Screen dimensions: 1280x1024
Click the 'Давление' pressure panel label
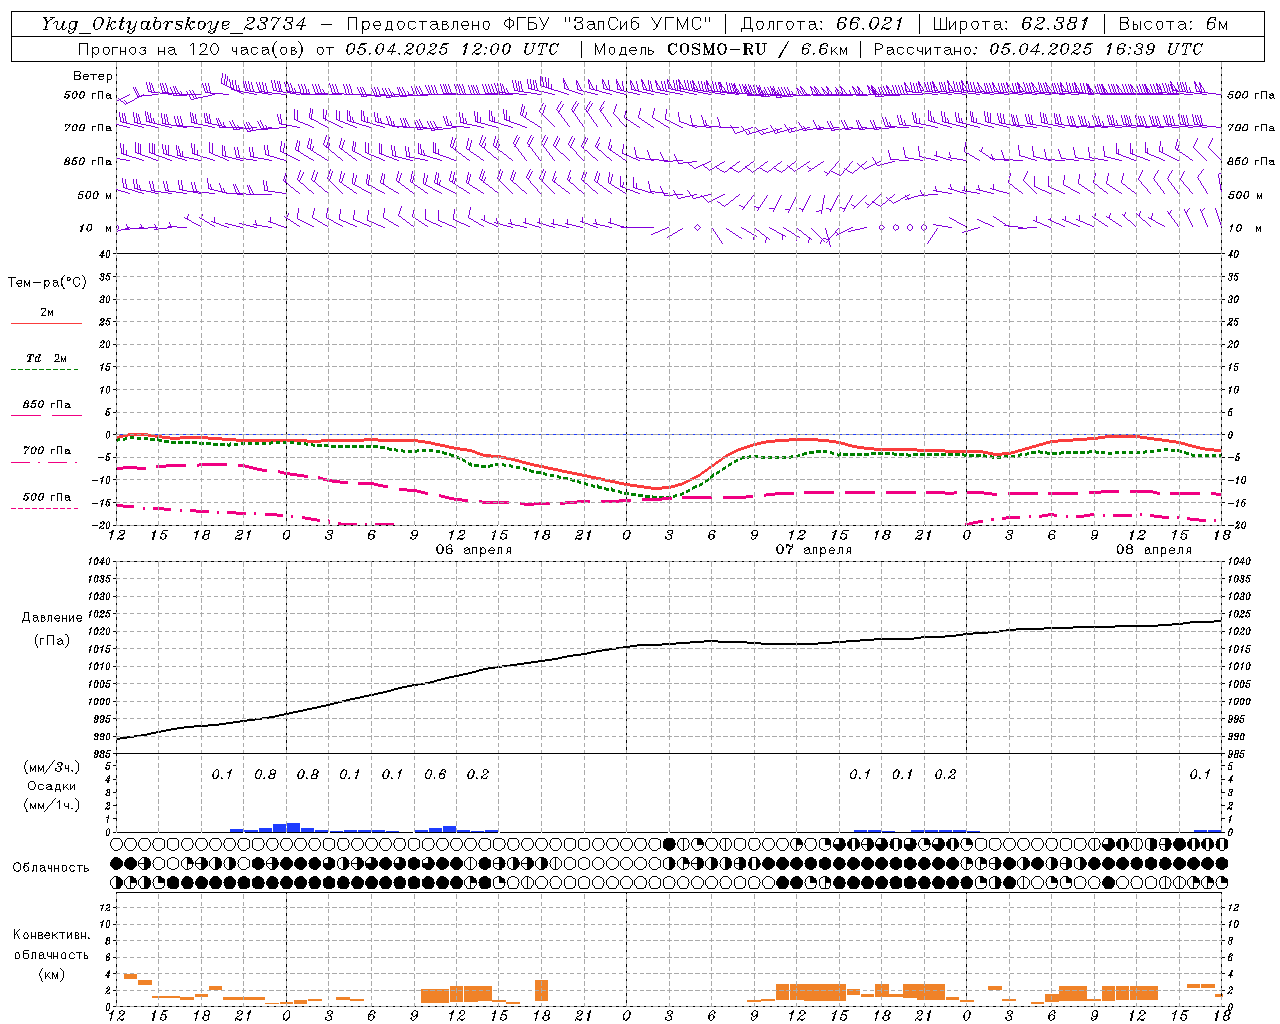52,618
